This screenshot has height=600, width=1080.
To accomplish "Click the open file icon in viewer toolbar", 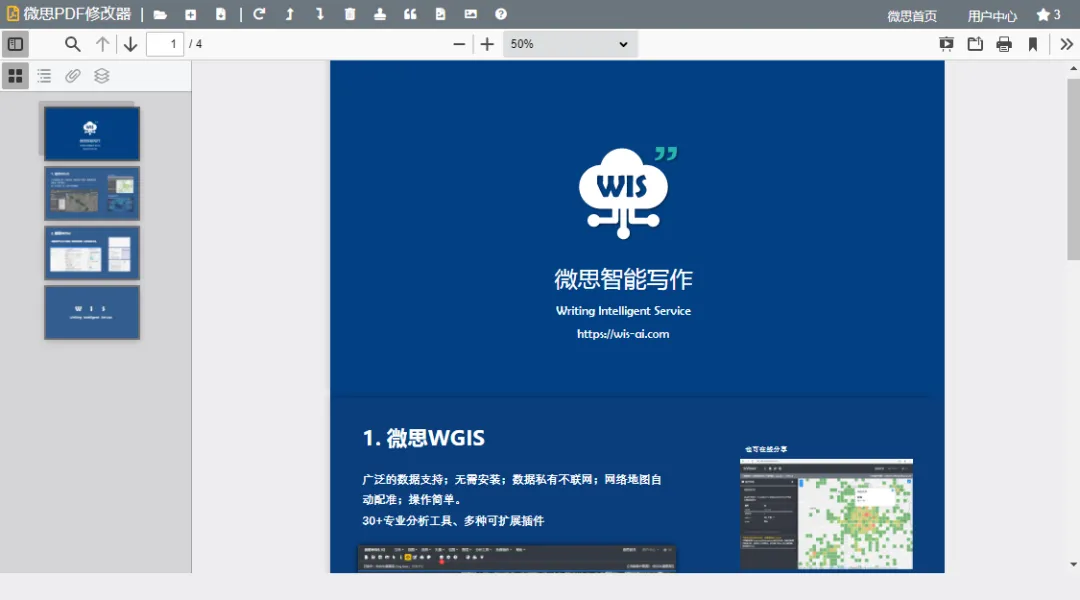I will [x=975, y=44].
